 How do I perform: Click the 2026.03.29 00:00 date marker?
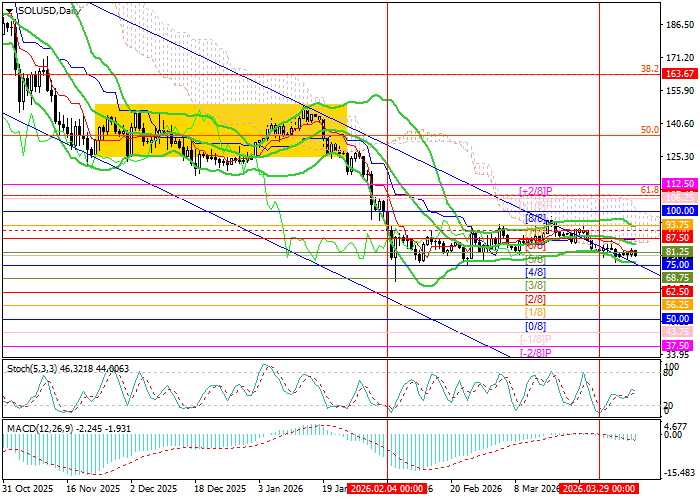(598, 490)
